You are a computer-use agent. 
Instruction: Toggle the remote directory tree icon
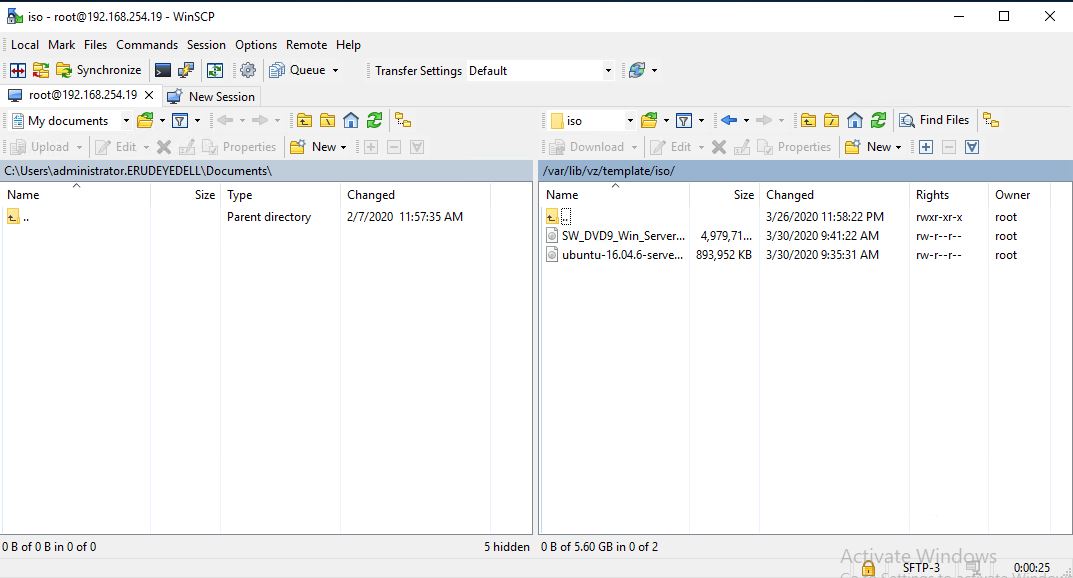click(991, 120)
